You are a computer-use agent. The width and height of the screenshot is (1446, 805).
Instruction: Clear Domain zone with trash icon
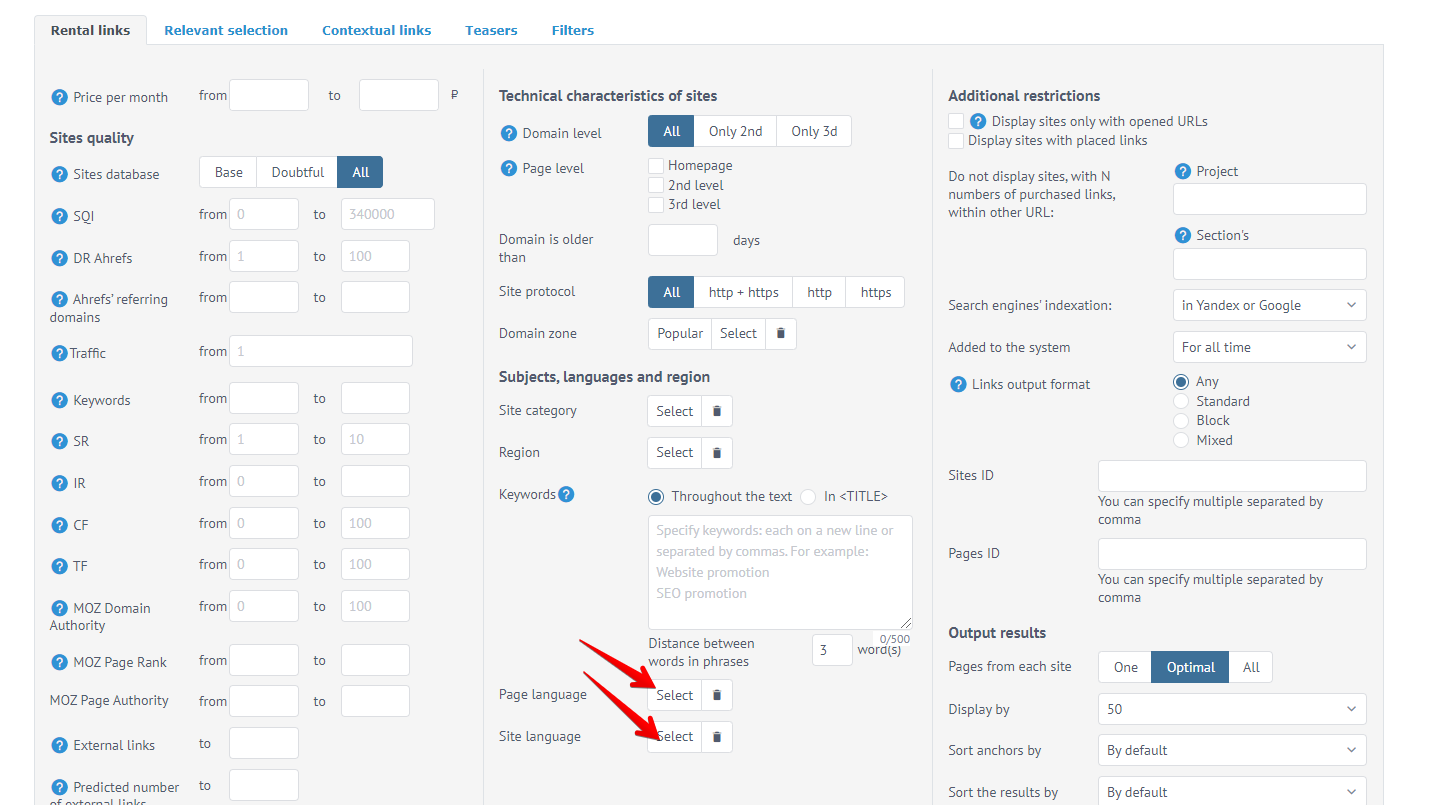[781, 333]
